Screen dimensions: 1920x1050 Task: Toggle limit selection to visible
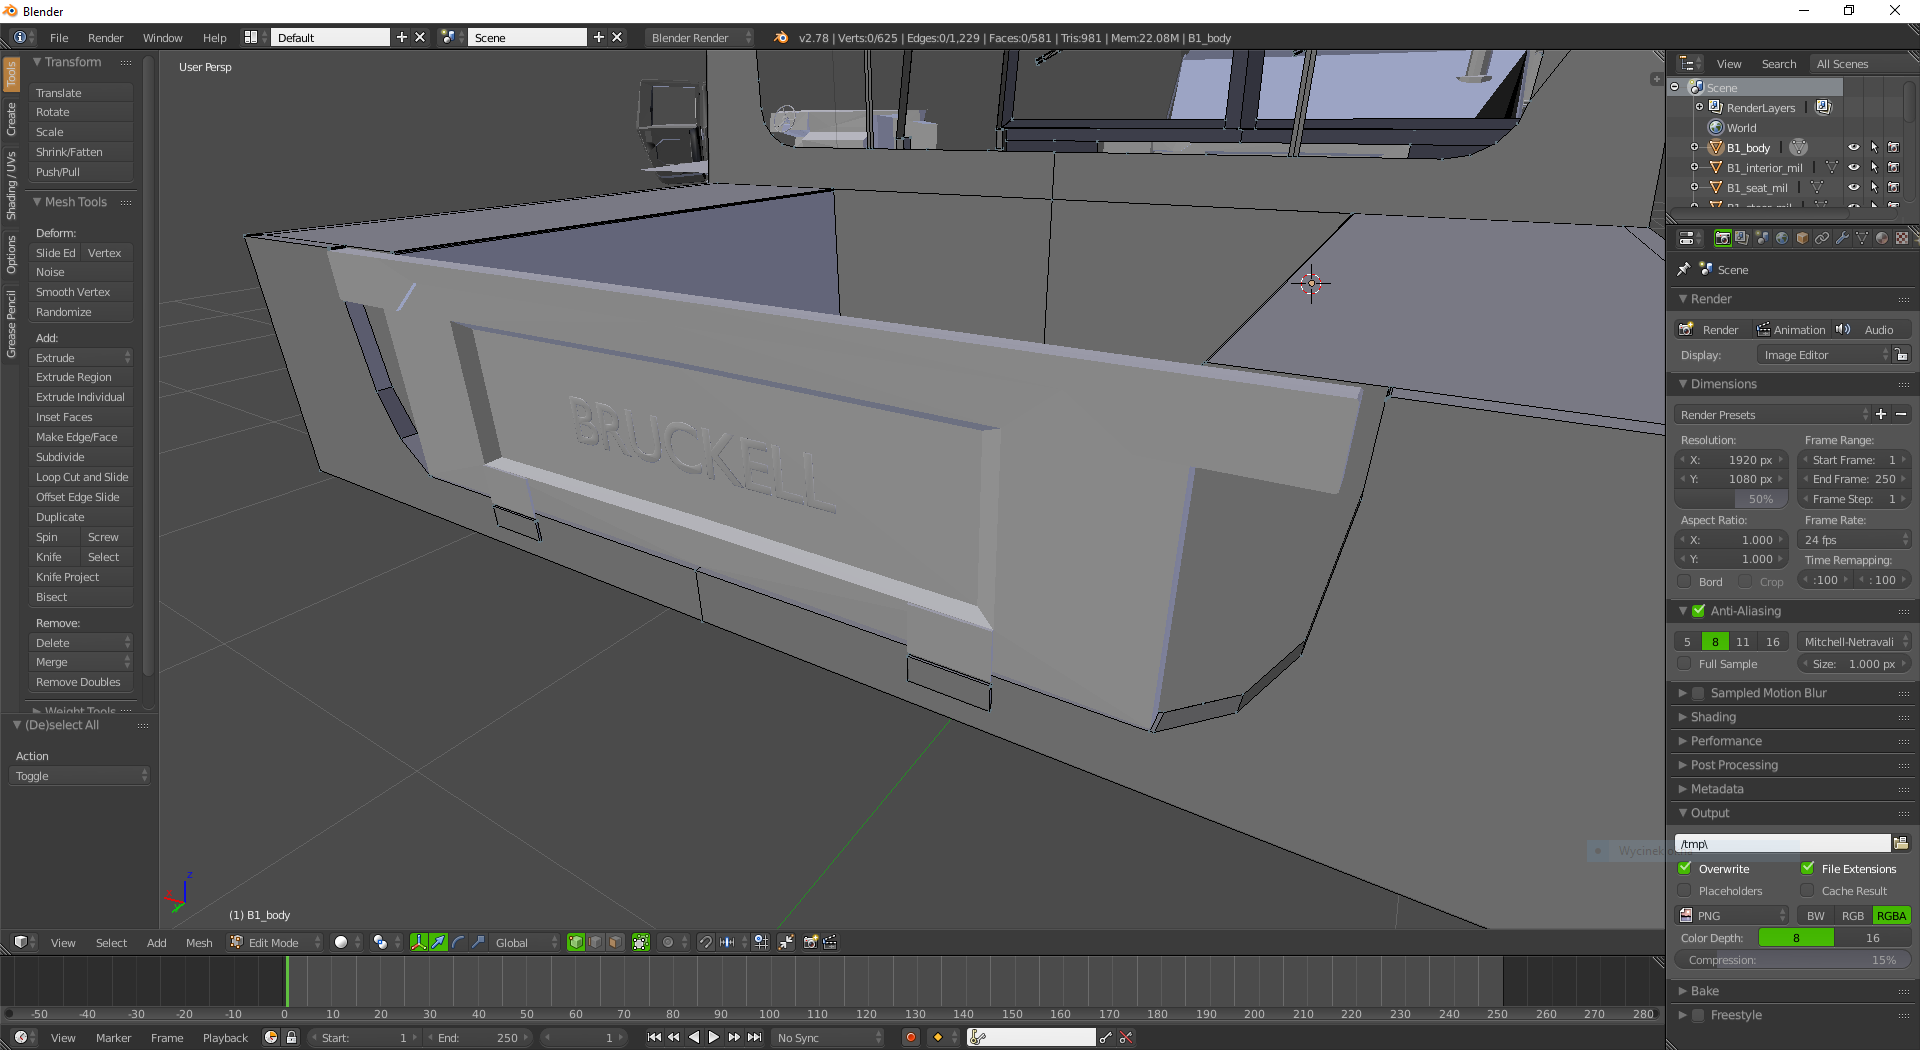641,942
